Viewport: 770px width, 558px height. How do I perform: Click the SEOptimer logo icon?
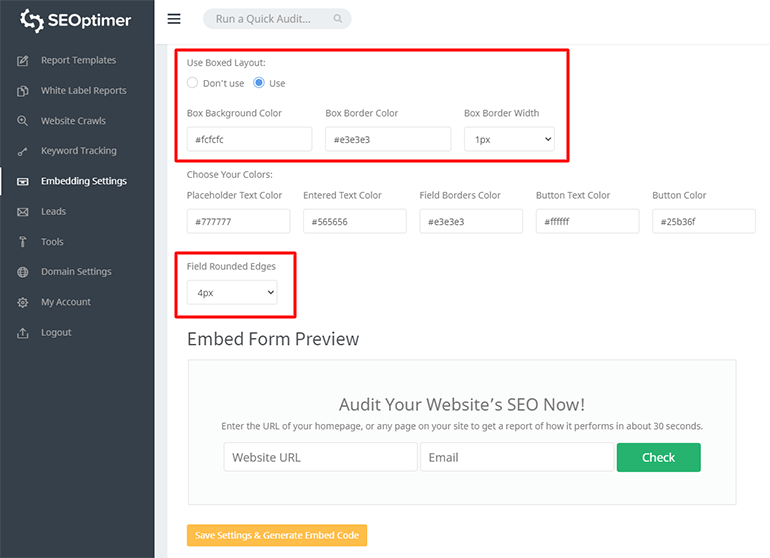[x=32, y=19]
